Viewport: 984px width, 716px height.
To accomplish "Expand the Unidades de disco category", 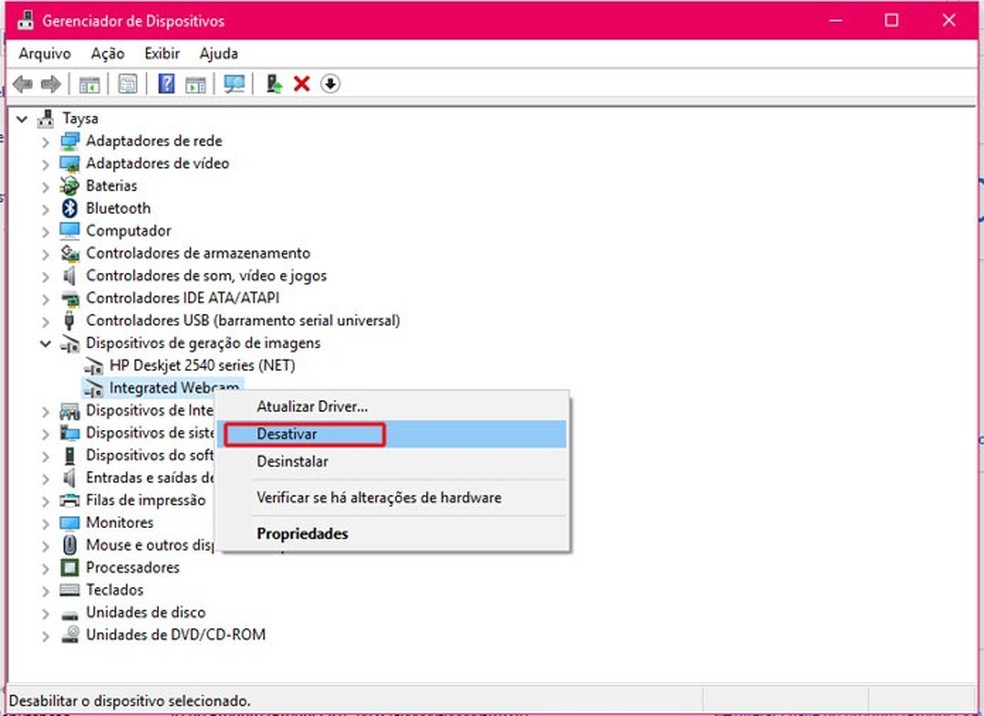I will pos(45,613).
